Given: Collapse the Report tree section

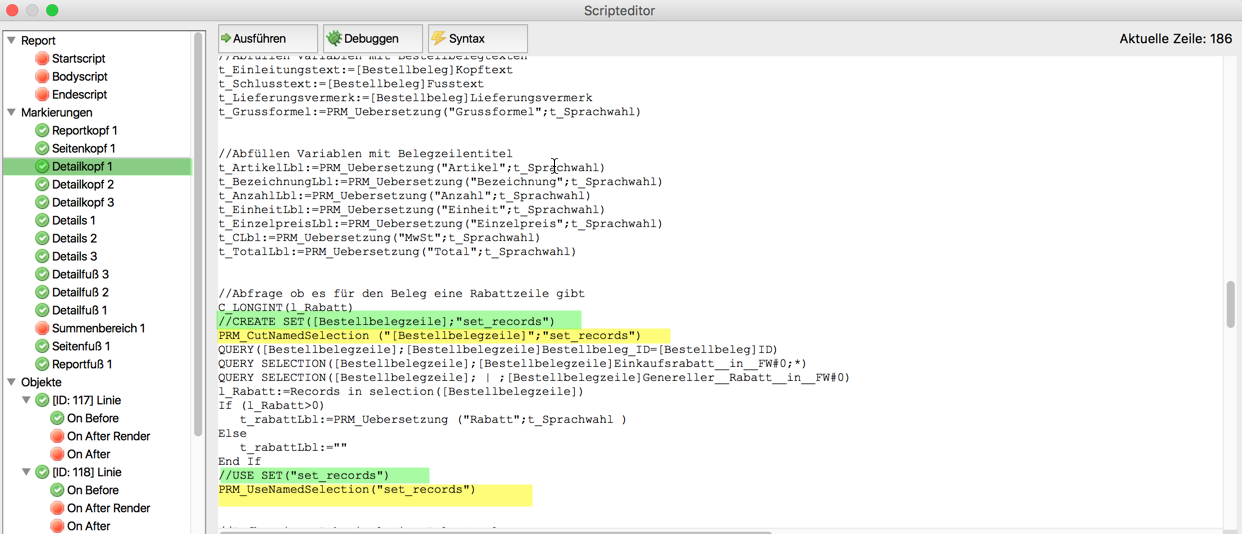Looking at the screenshot, I should point(12,41).
